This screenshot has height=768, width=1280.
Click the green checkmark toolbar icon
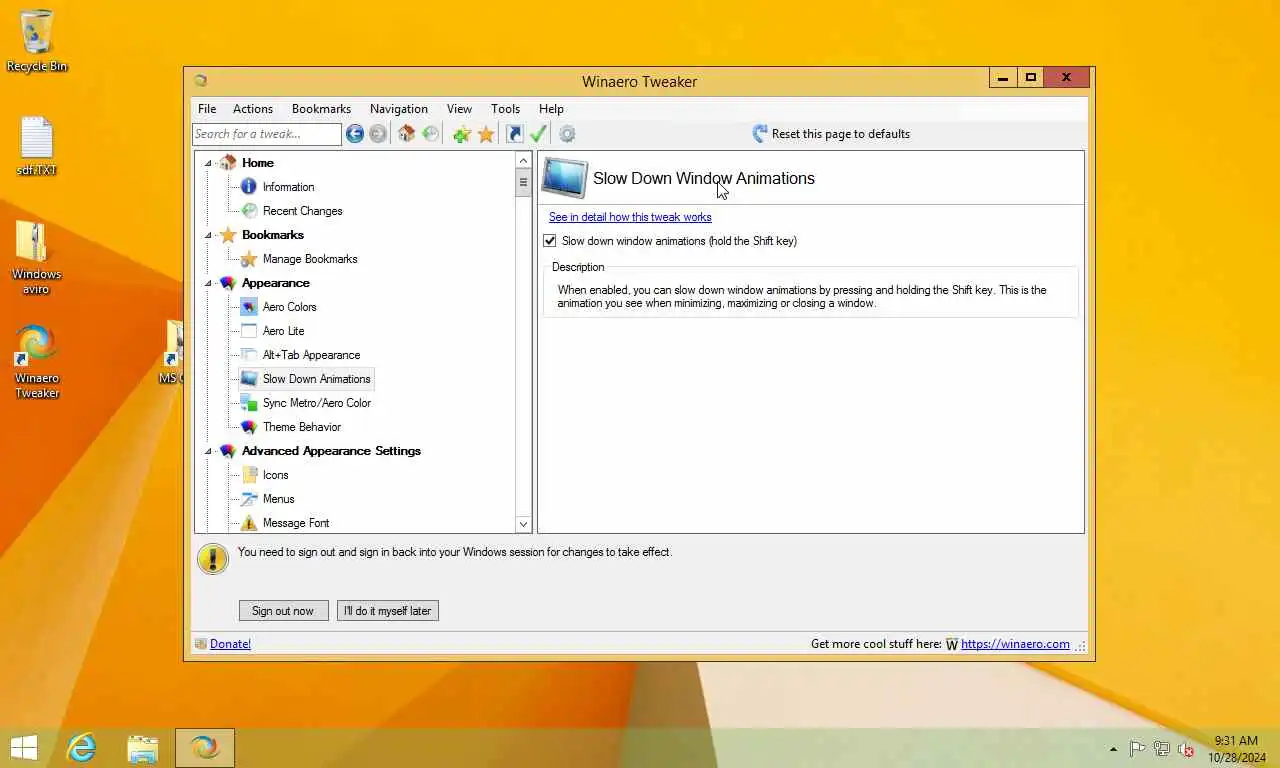pyautogui.click(x=538, y=134)
